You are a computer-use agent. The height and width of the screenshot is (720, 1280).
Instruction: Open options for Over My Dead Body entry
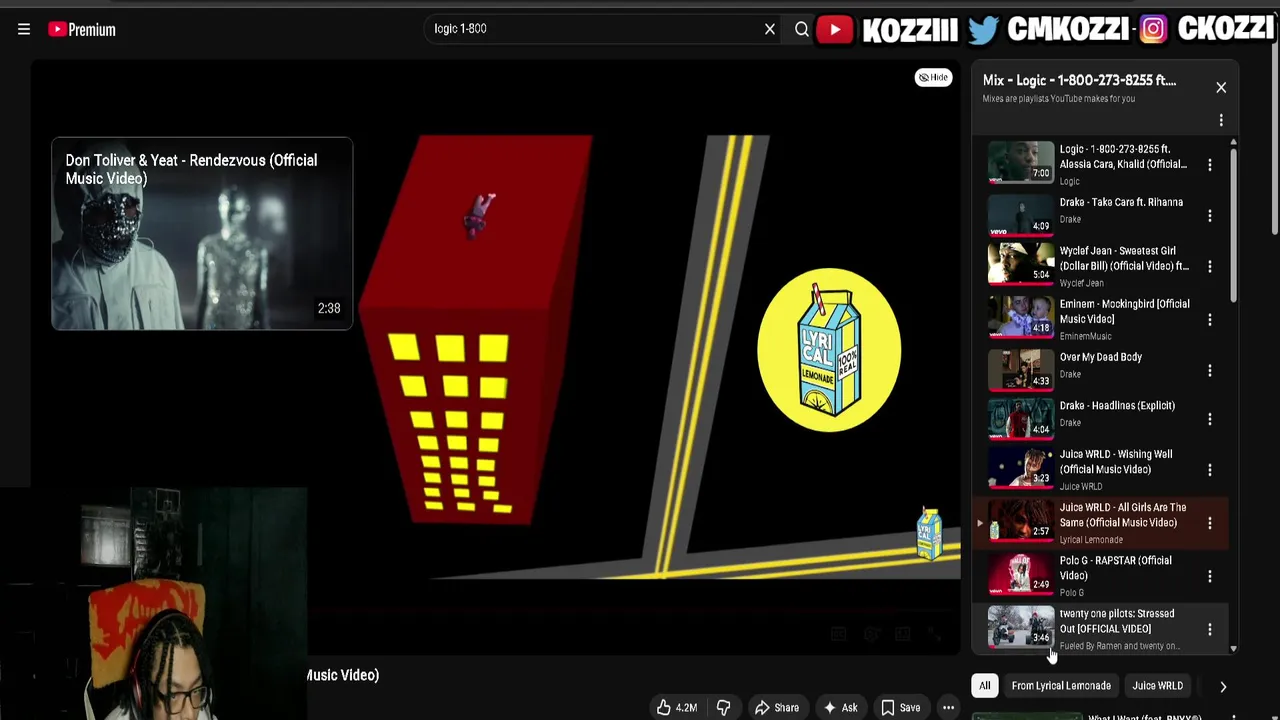[1210, 371]
